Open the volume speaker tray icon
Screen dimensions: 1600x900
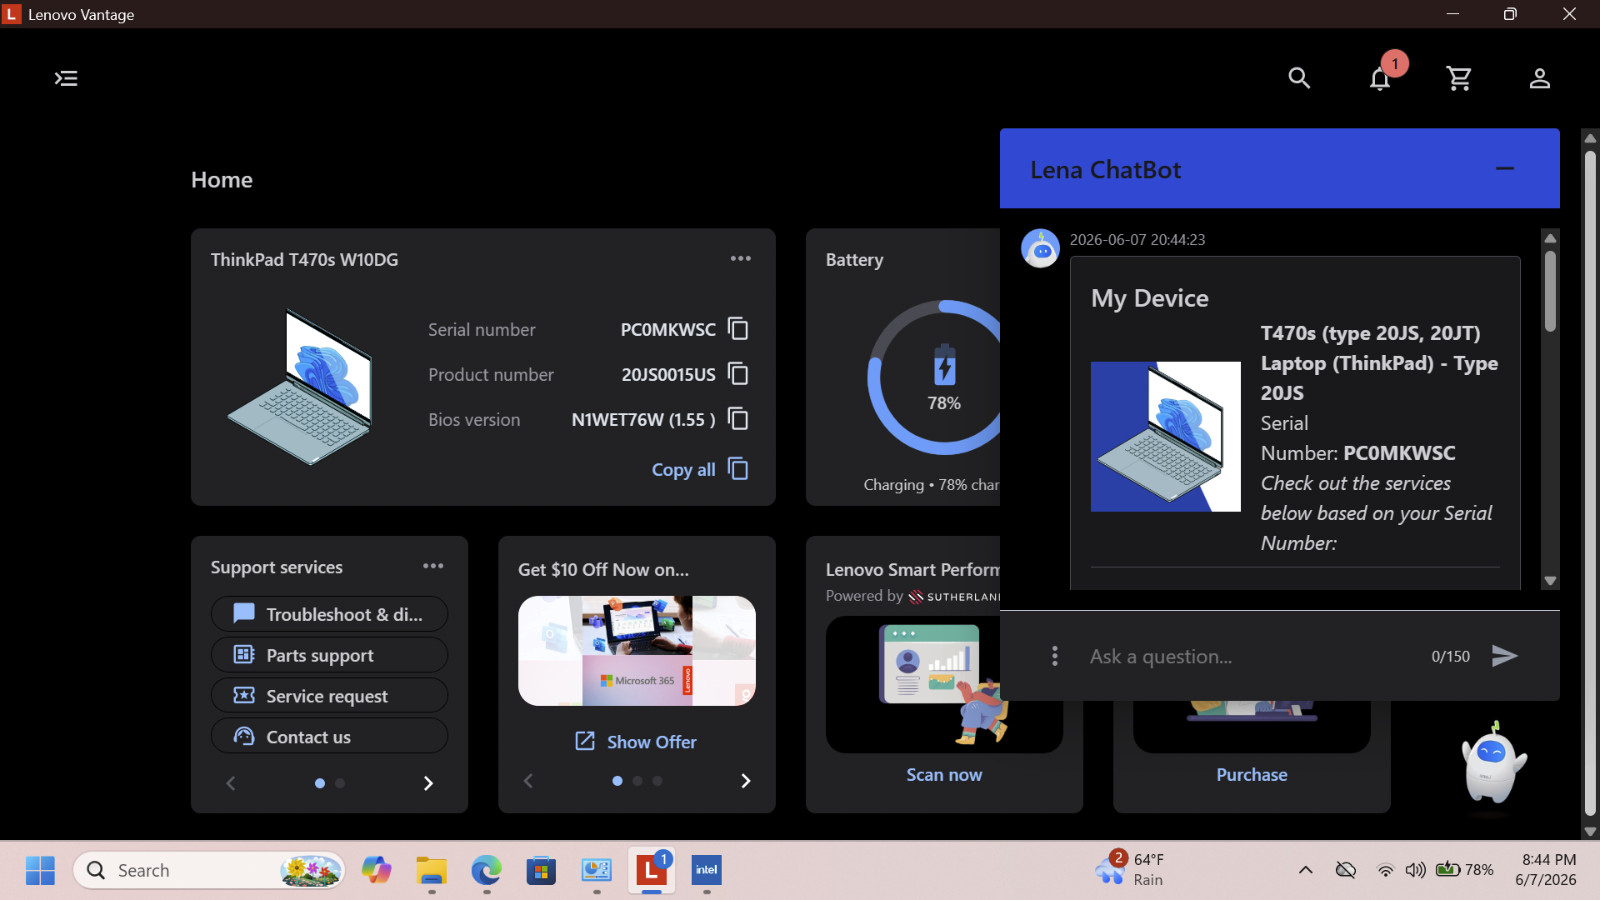pos(1415,870)
